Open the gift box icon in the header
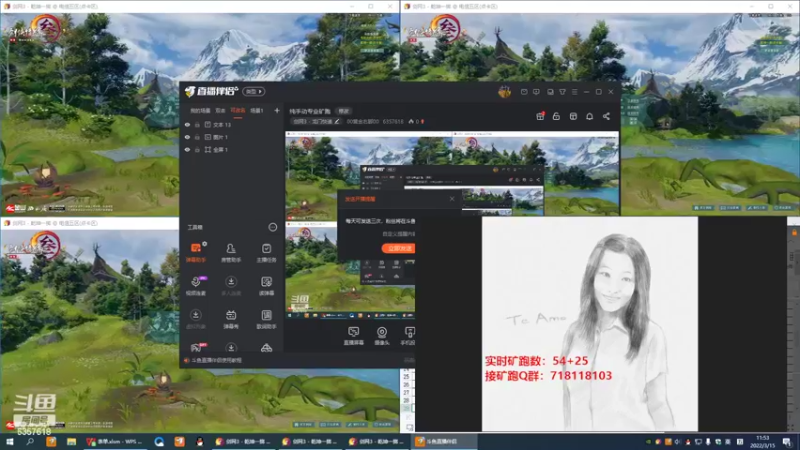Screen dimensions: 800x450 coord(540,116)
